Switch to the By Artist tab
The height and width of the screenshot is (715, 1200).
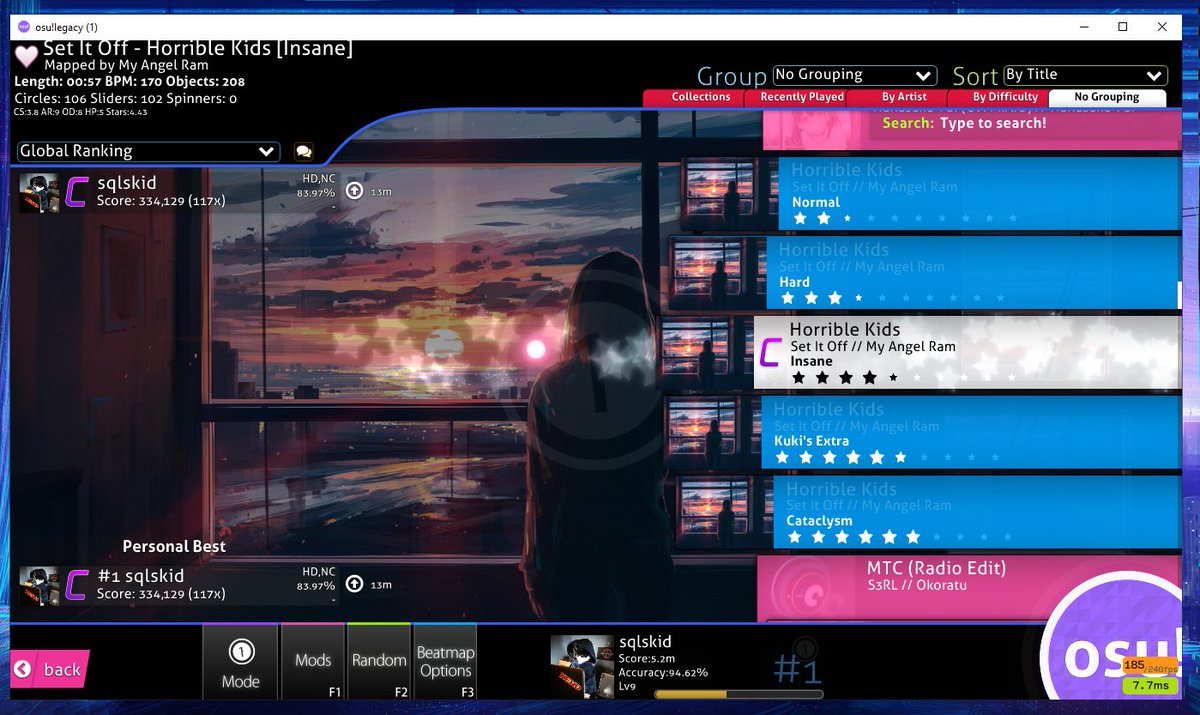click(904, 97)
